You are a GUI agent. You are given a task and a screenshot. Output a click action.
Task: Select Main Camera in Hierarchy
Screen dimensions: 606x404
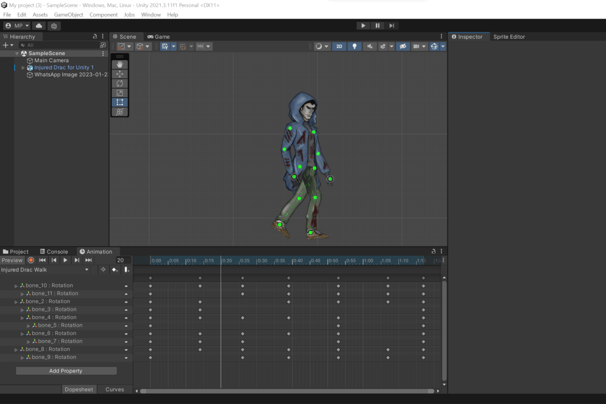click(51, 60)
